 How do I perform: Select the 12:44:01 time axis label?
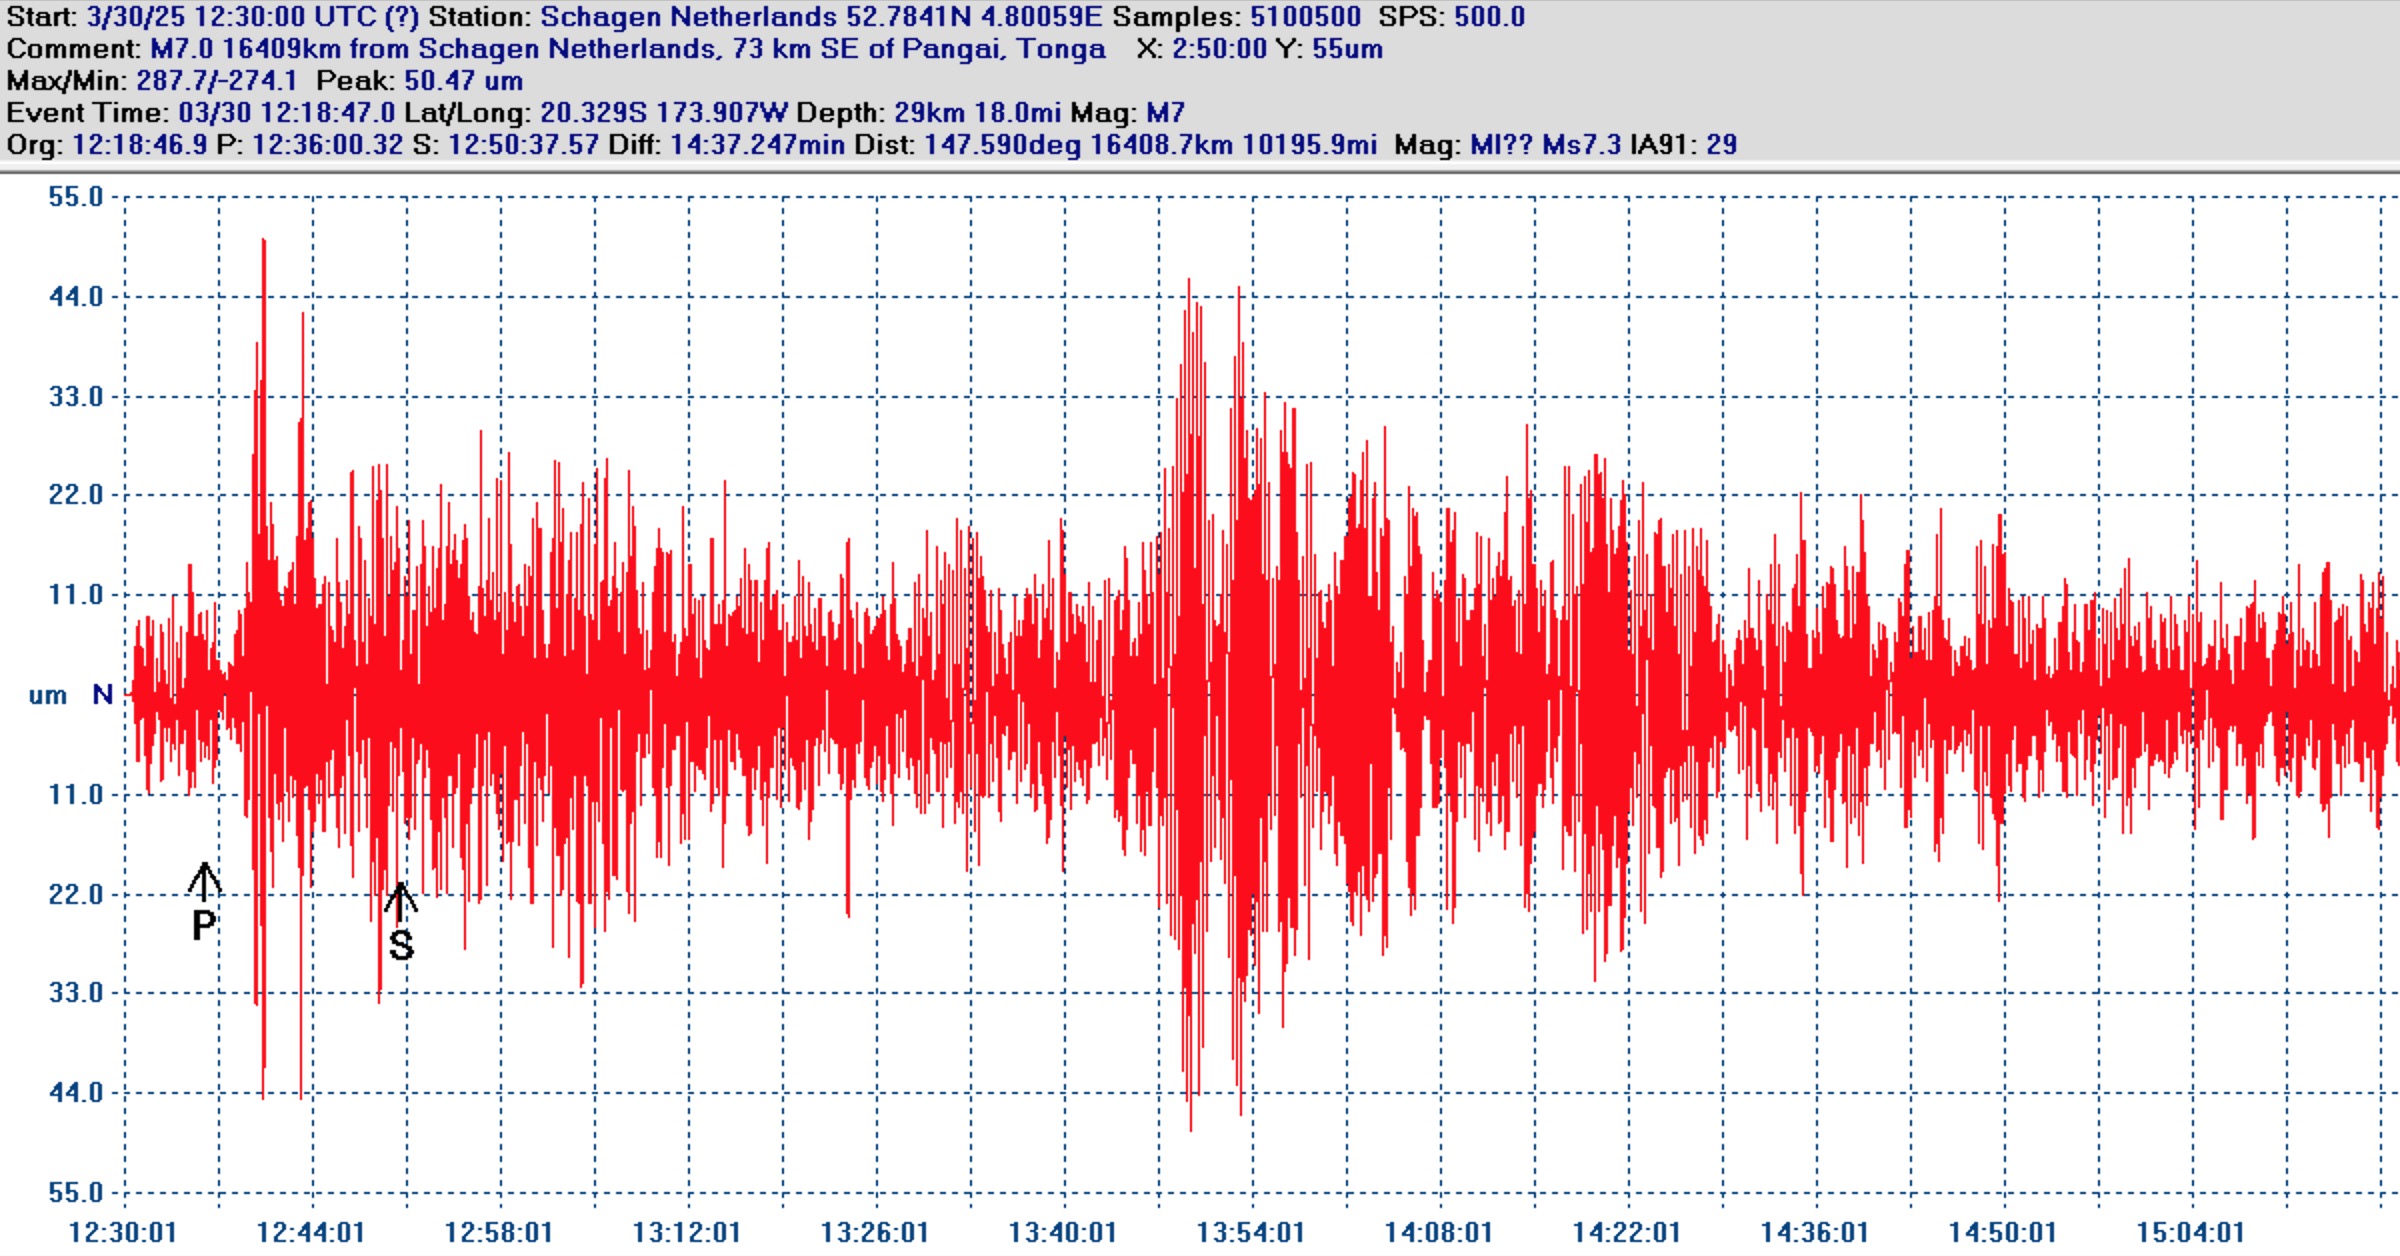311,1232
